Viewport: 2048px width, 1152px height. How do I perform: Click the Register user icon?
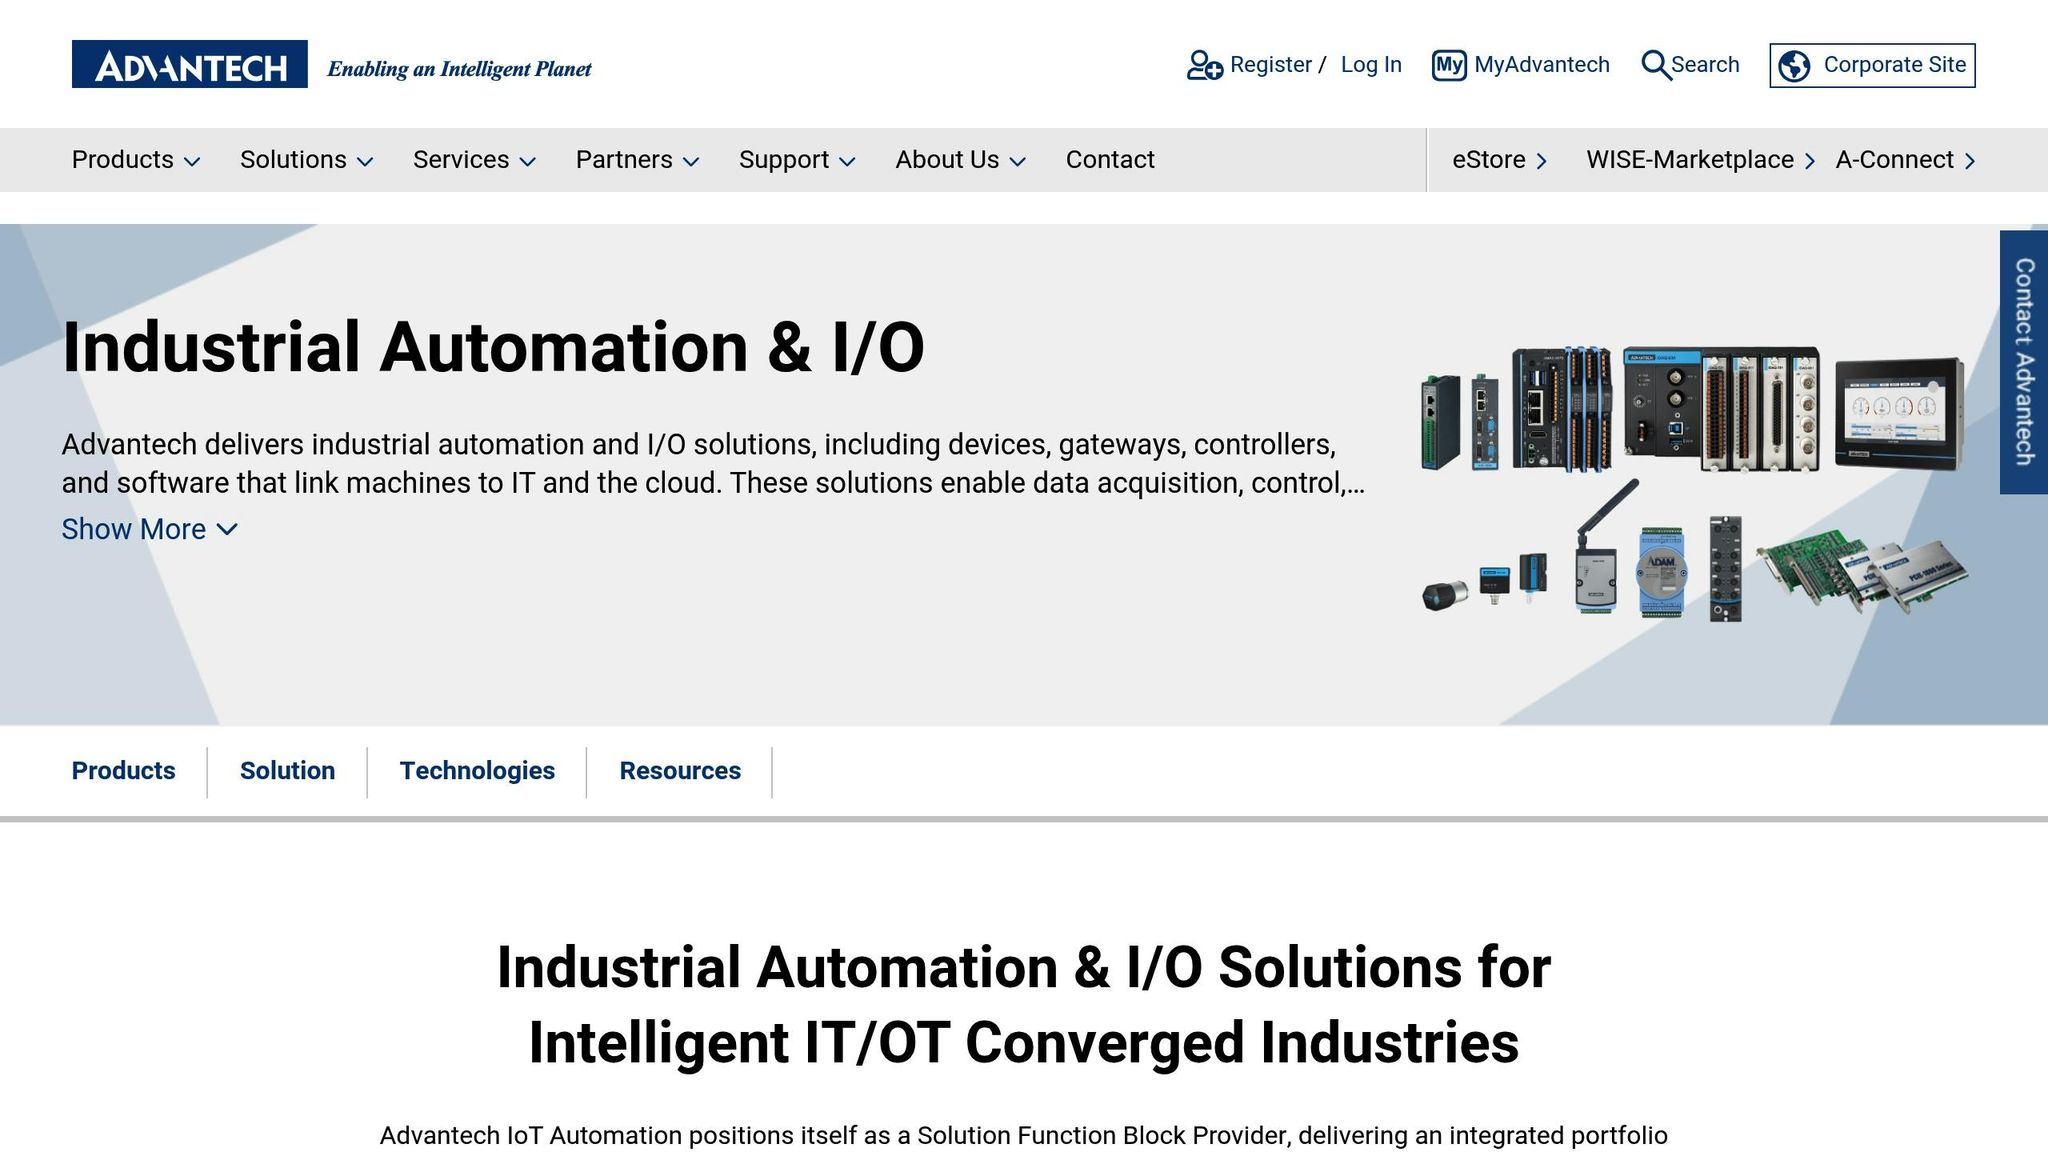click(x=1203, y=64)
